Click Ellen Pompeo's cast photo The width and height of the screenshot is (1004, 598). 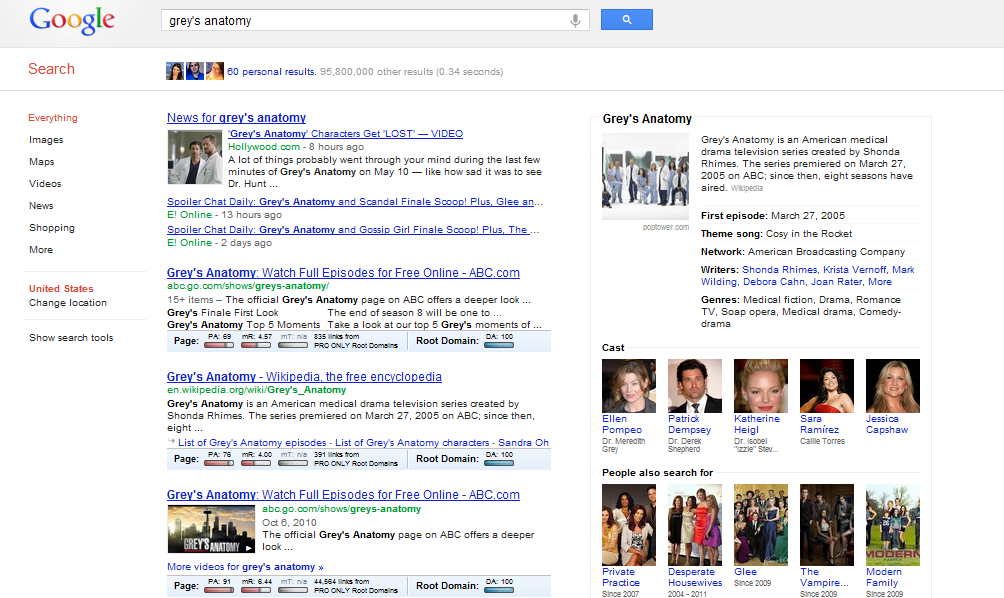[629, 386]
